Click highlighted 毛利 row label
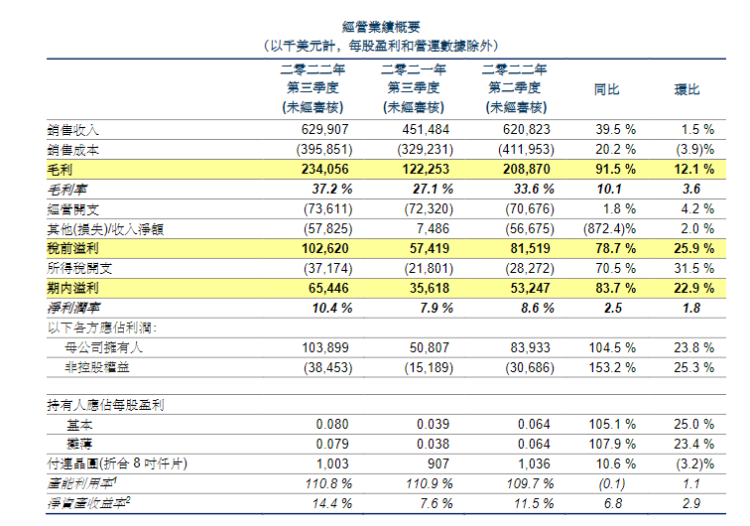Viewport: 750px width, 526px height. tap(60, 170)
